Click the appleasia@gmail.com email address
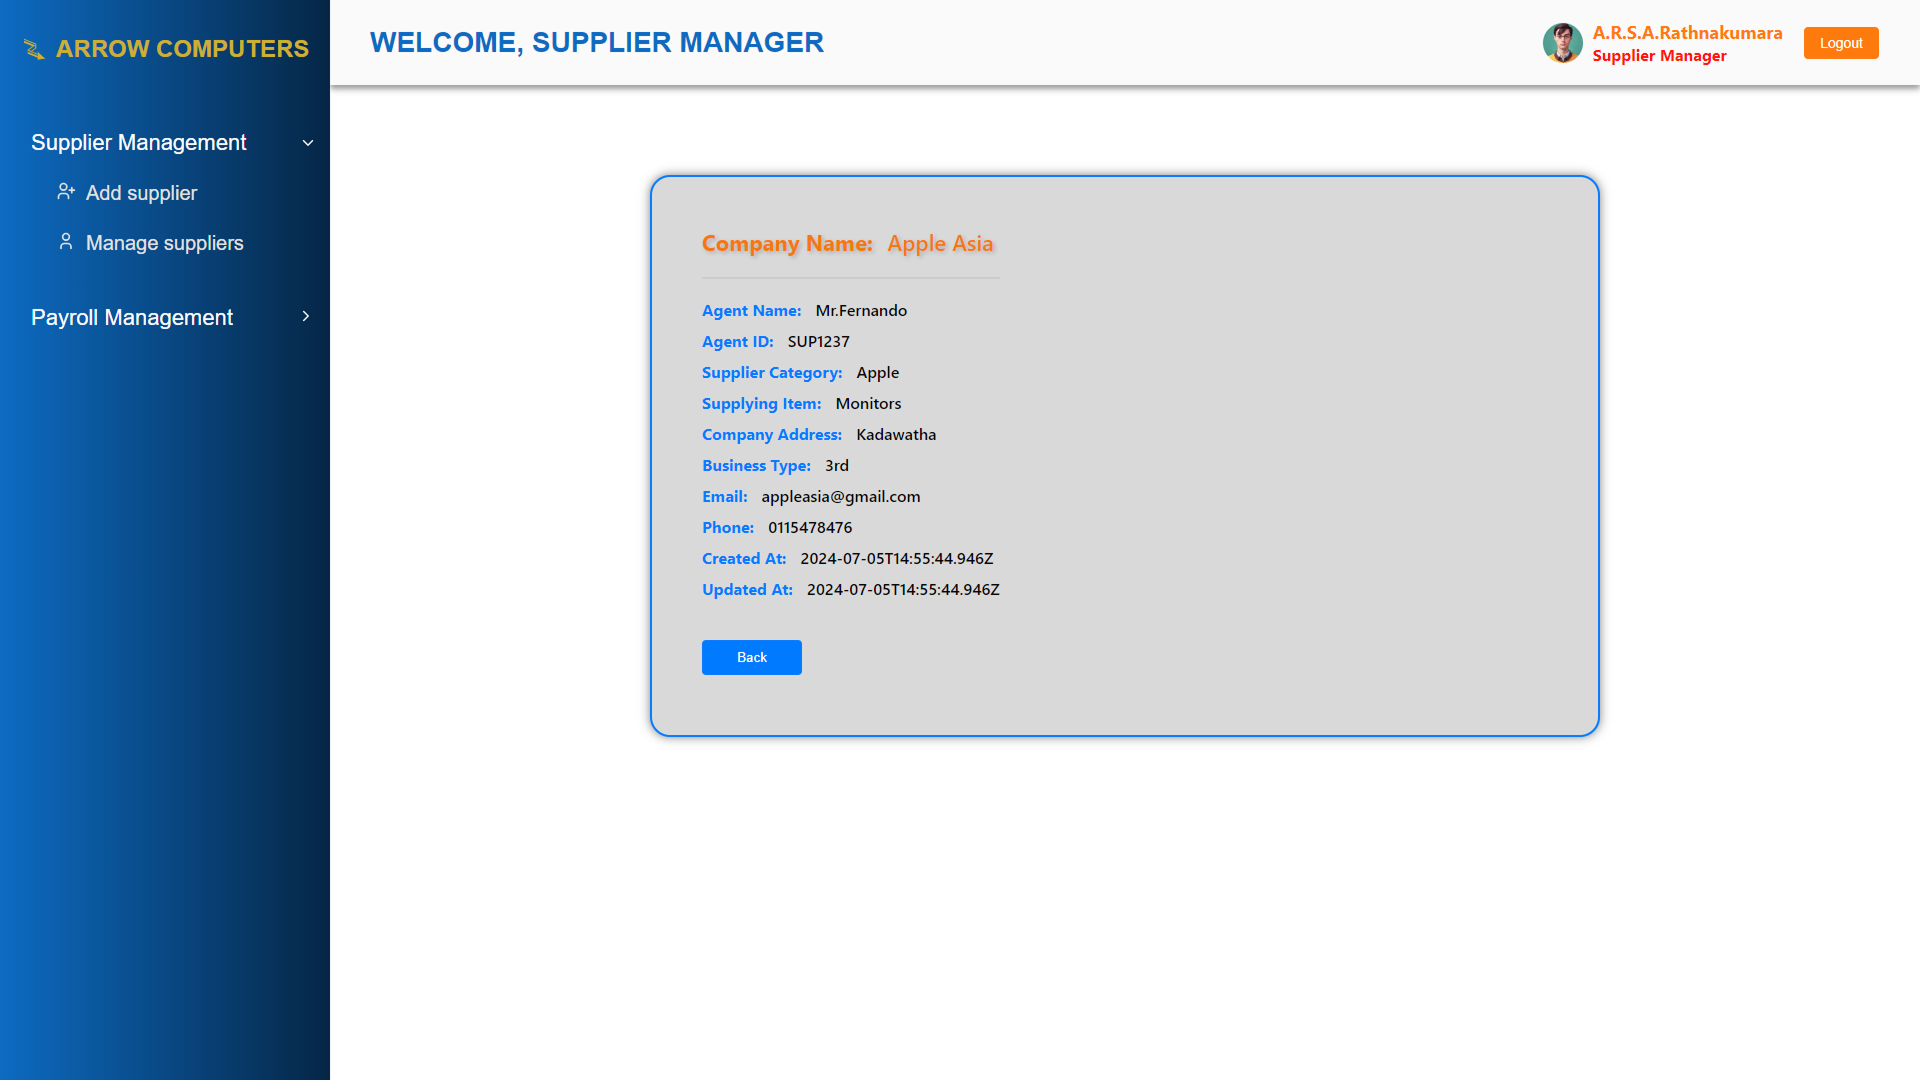 841,496
